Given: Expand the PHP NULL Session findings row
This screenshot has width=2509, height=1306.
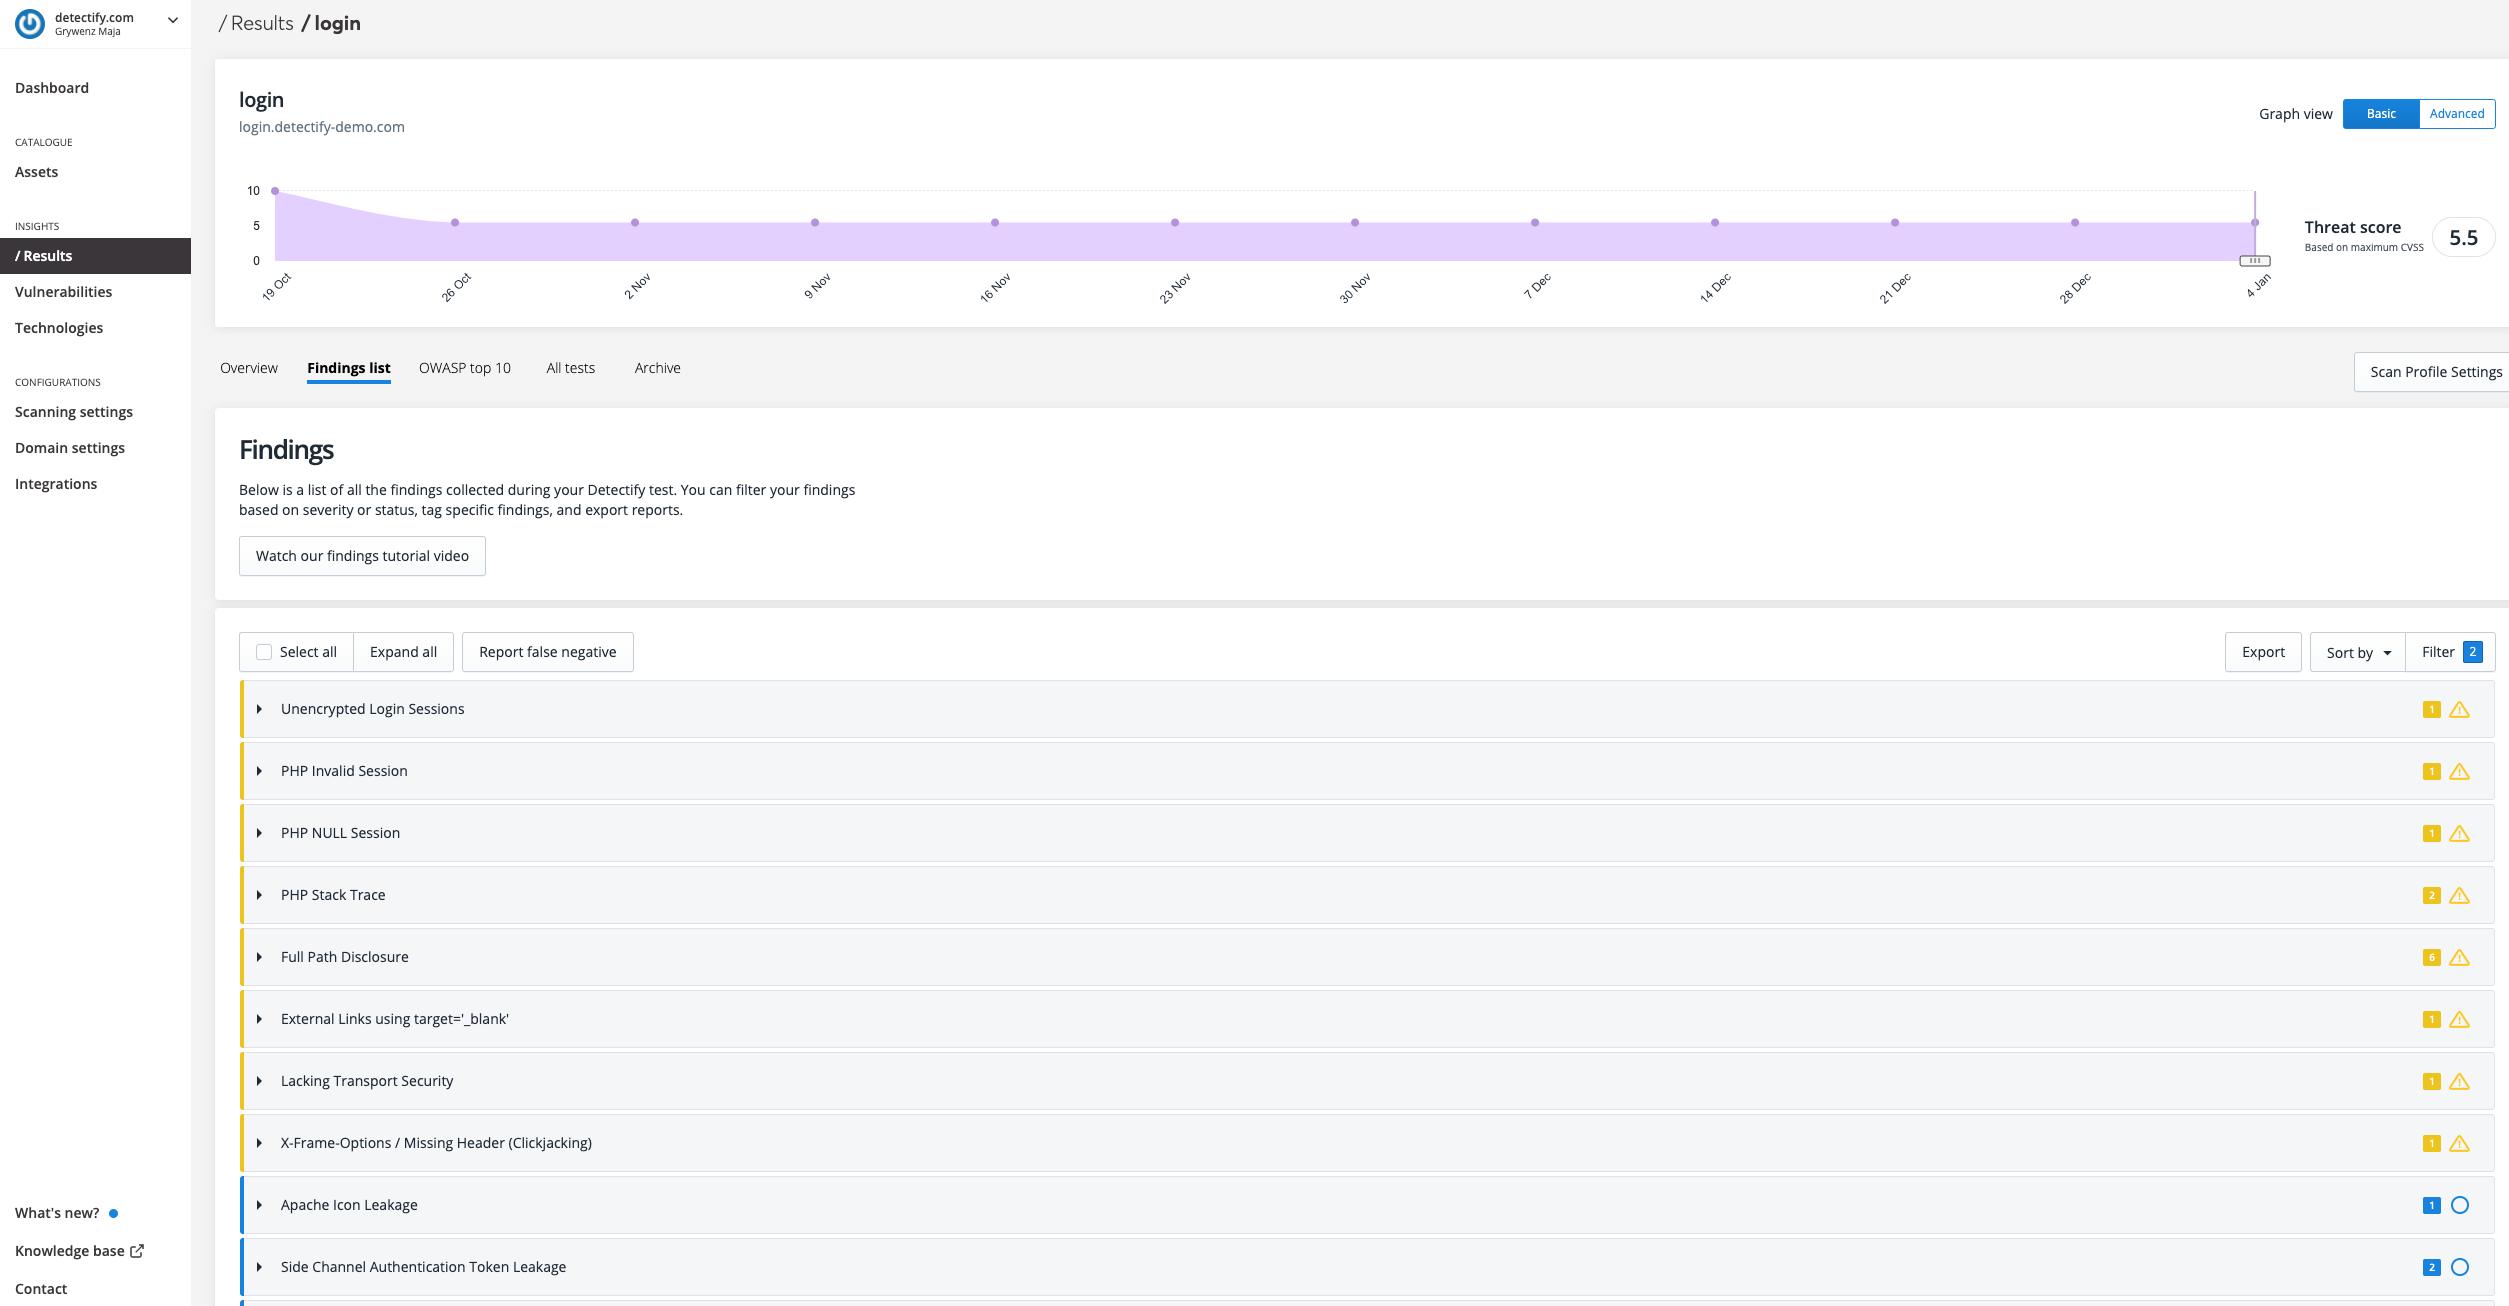Looking at the screenshot, I should click(259, 833).
